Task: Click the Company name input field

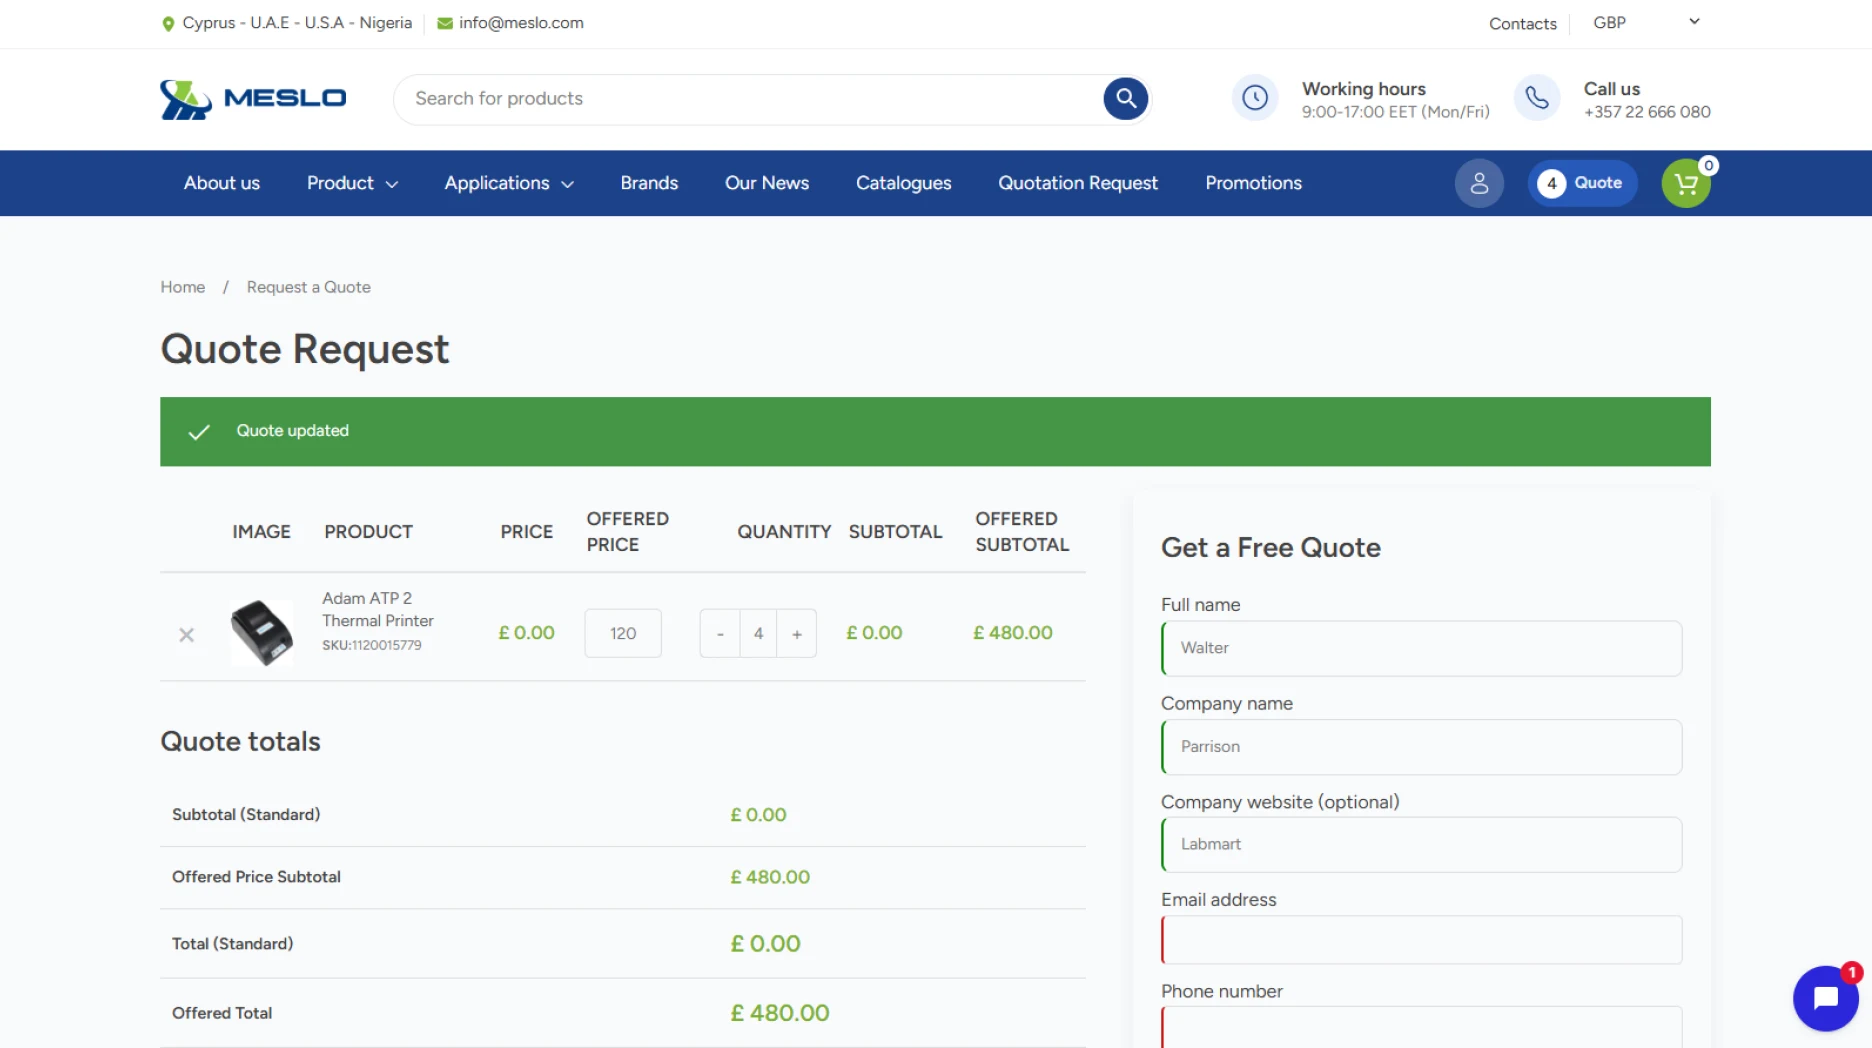Action: point(1421,747)
